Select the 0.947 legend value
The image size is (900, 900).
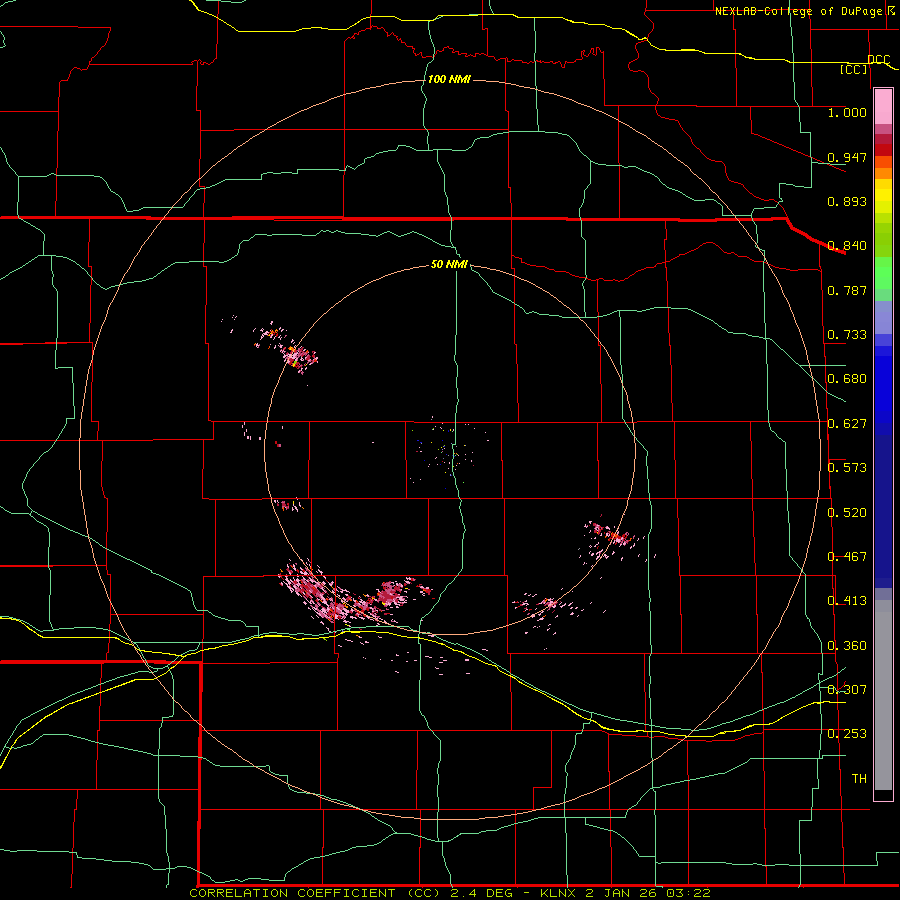click(847, 157)
